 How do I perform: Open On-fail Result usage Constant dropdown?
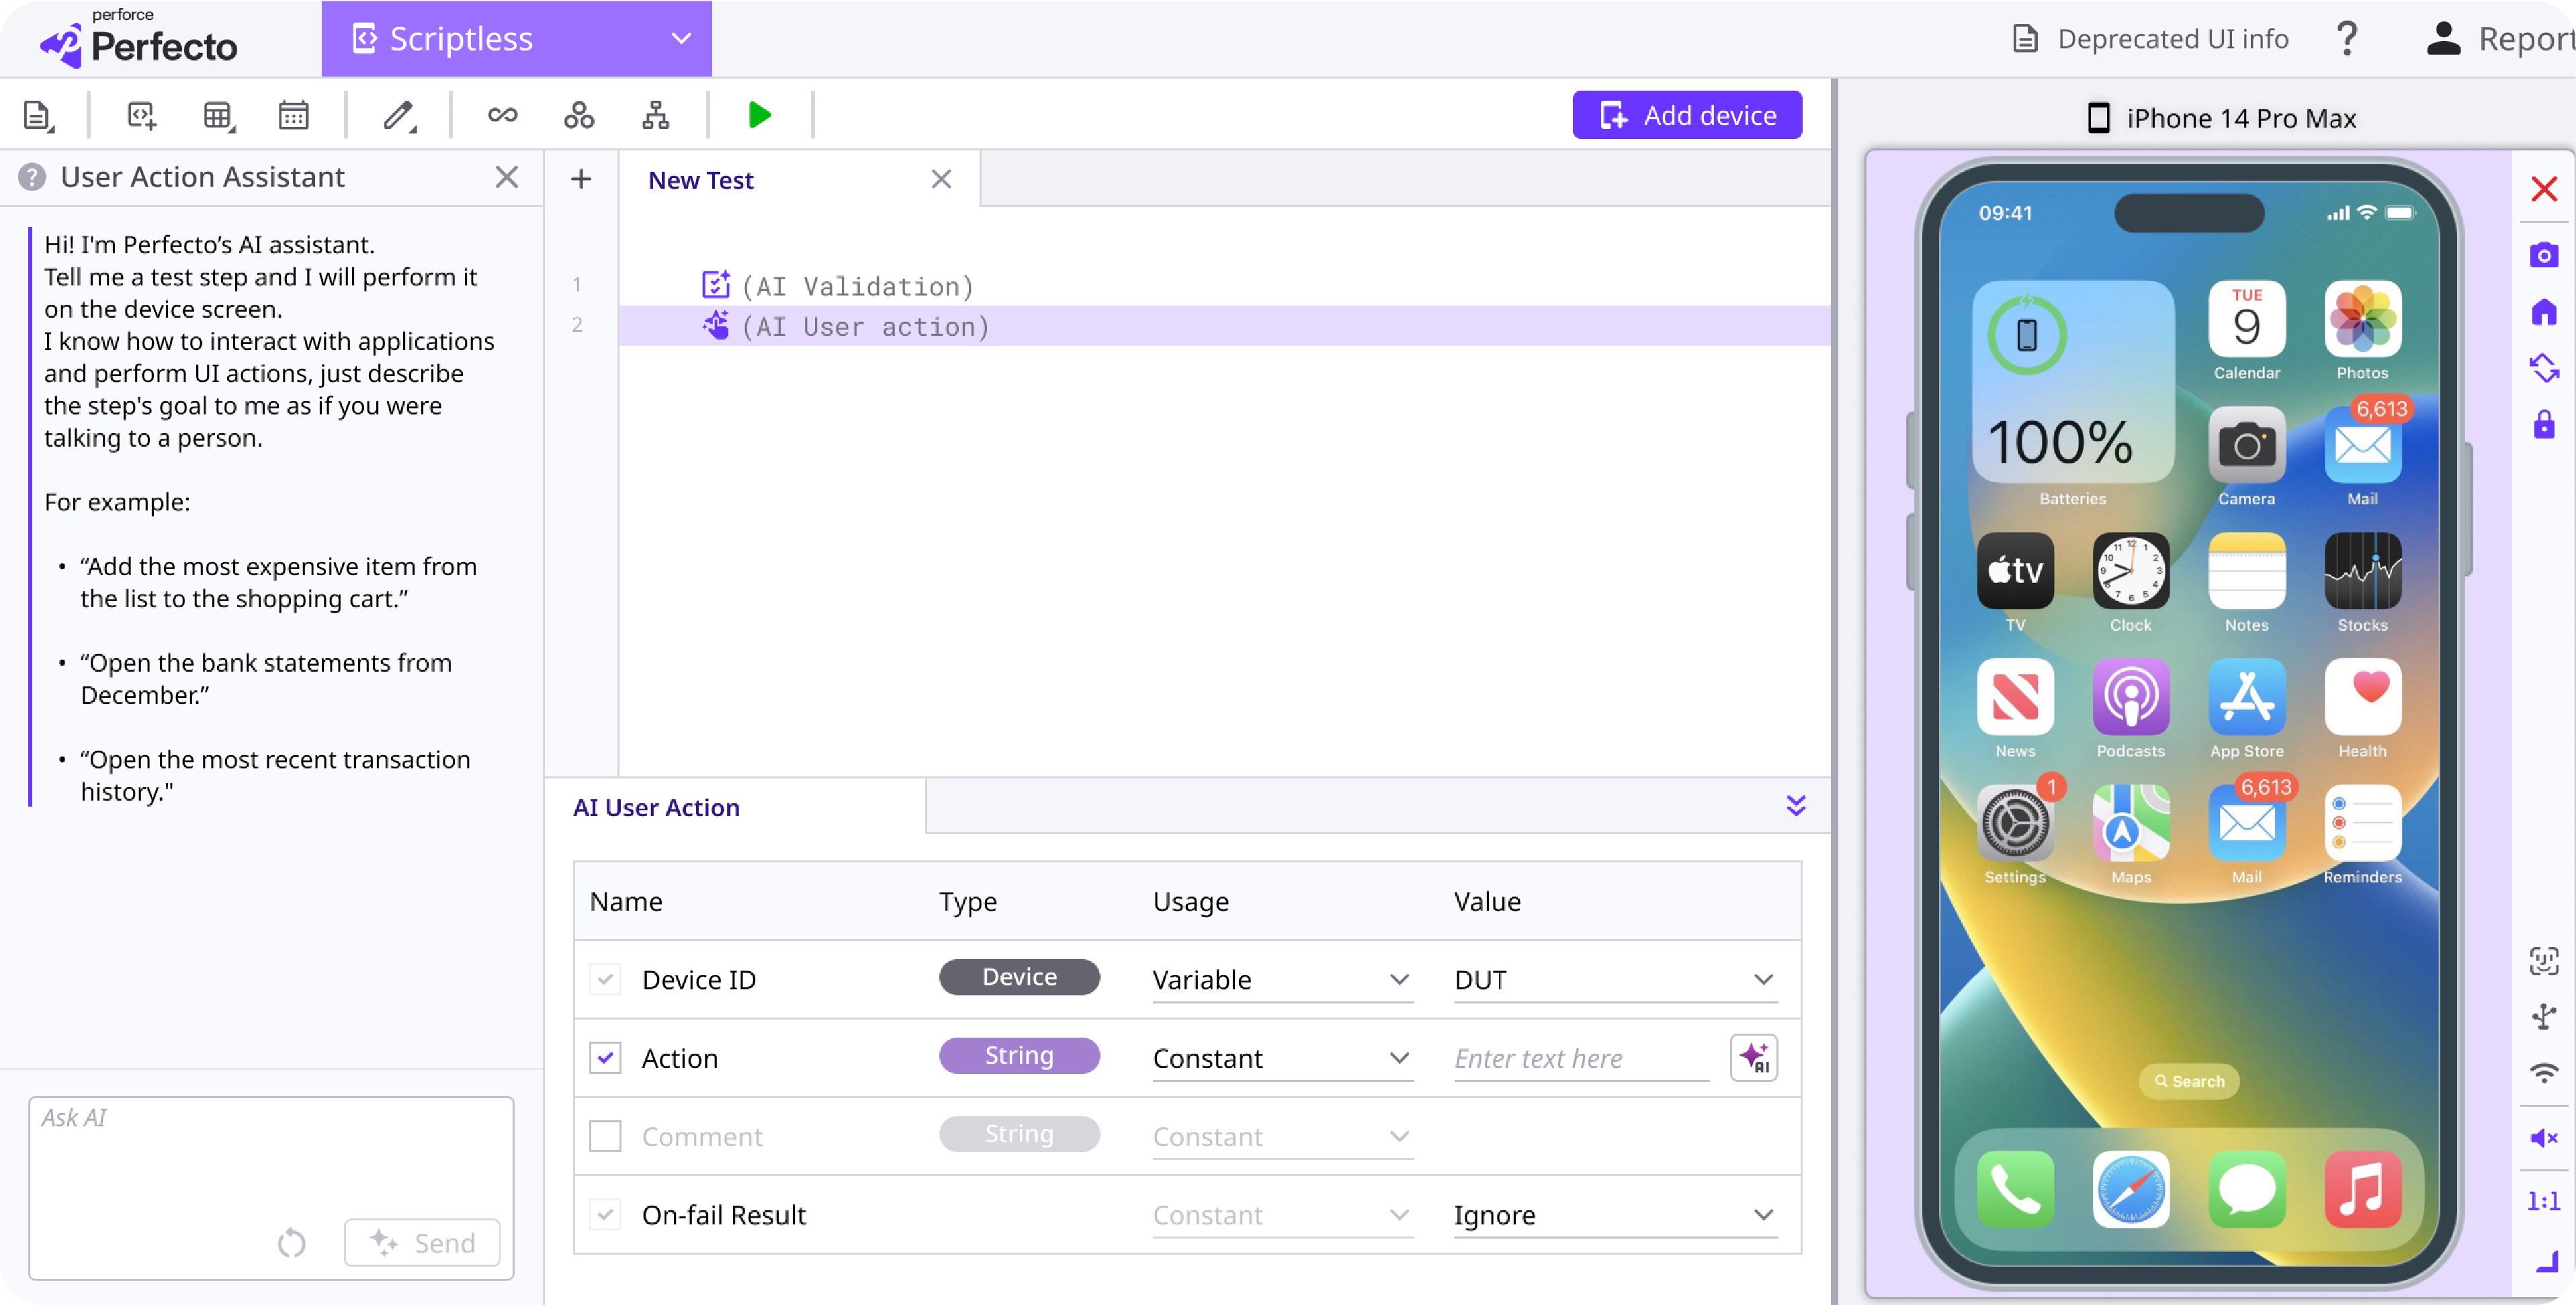pyautogui.click(x=1282, y=1215)
